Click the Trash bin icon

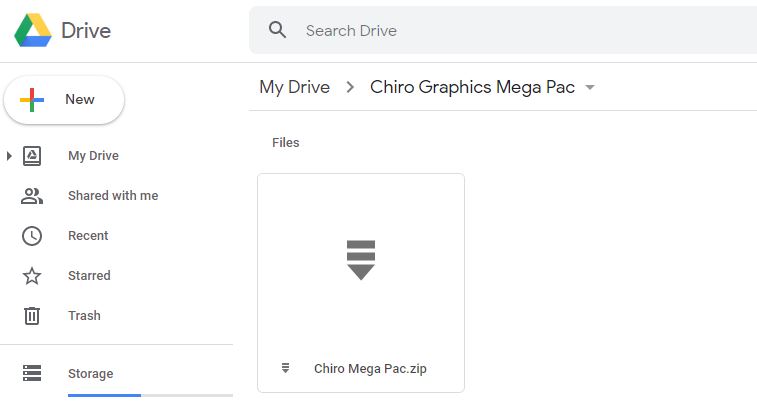[x=32, y=316]
